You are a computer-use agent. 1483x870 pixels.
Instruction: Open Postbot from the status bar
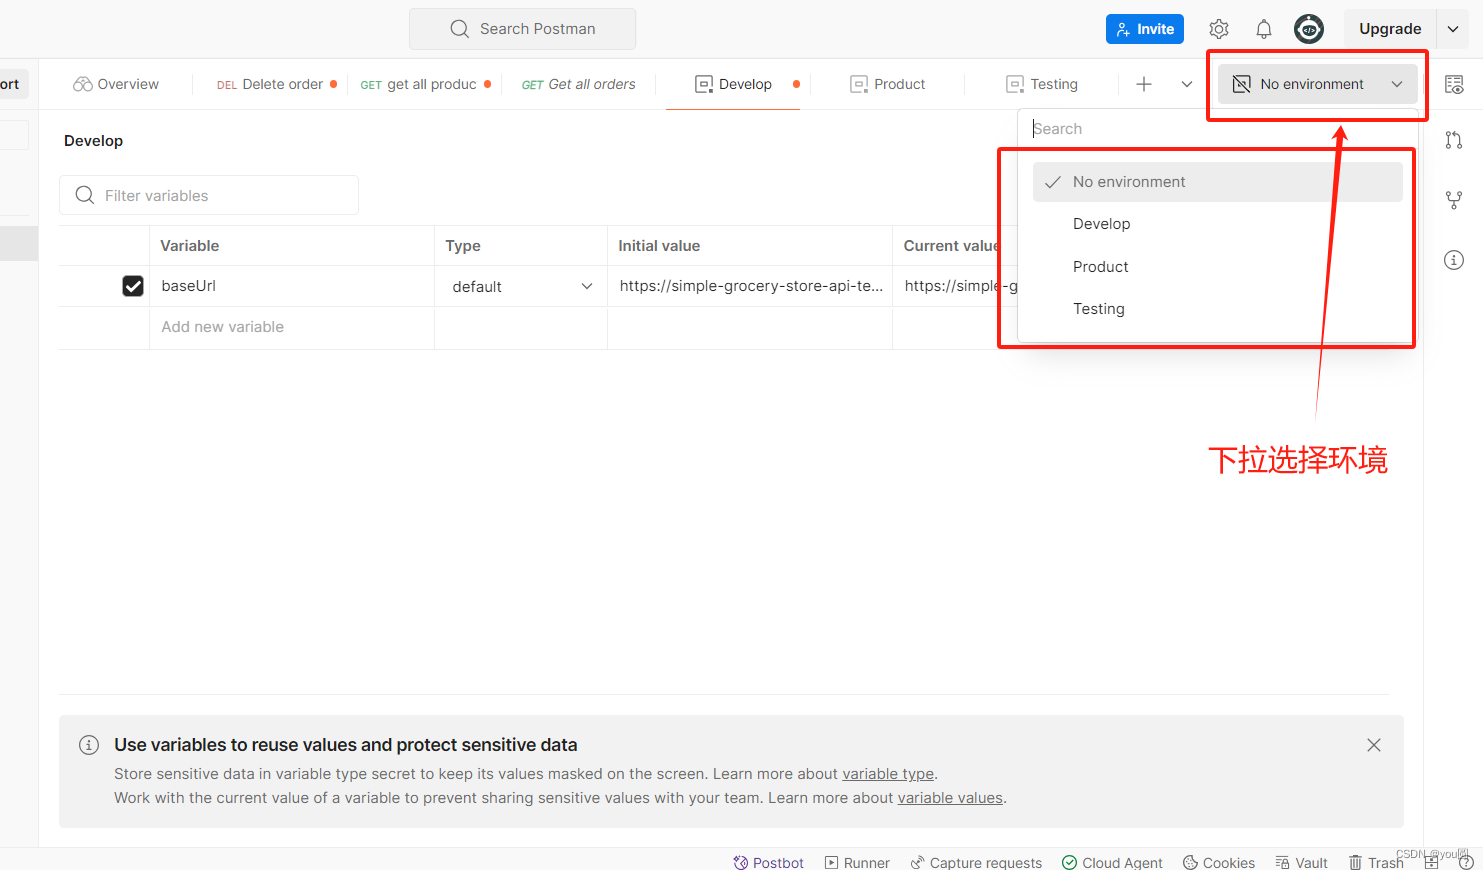point(768,862)
